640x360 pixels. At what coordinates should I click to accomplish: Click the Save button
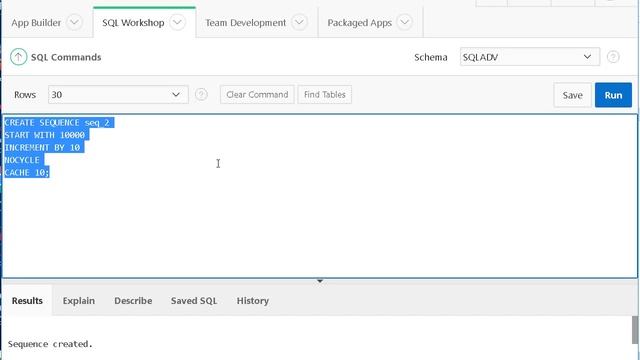click(x=572, y=95)
